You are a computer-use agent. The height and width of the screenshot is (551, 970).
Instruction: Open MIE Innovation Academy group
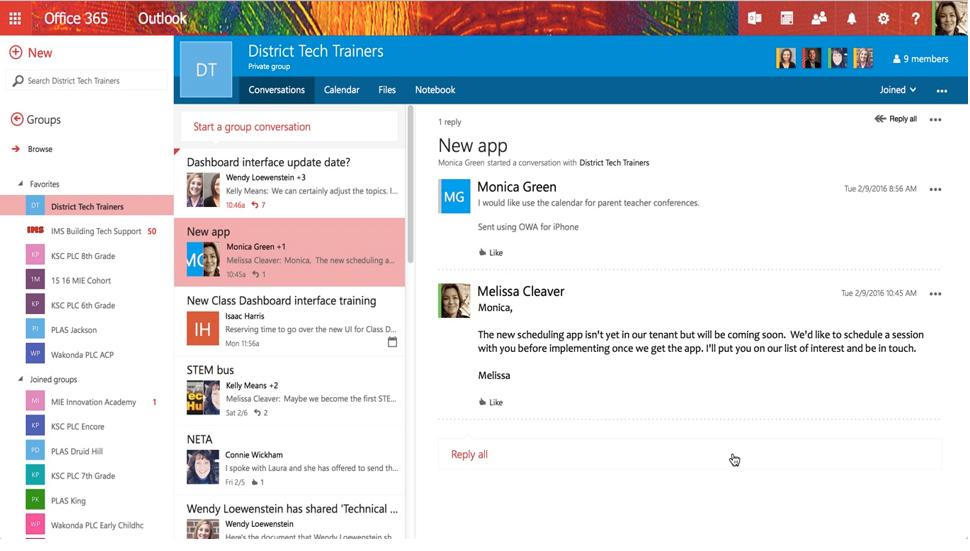(x=87, y=401)
